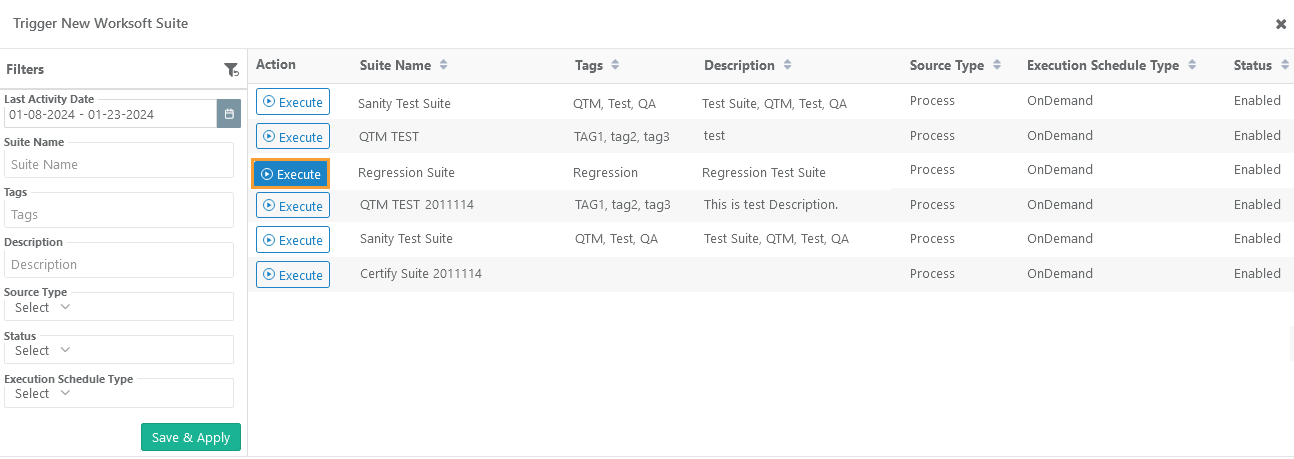Sort the table by Status column
Viewport: 1294px width, 459px height.
(x=1283, y=65)
